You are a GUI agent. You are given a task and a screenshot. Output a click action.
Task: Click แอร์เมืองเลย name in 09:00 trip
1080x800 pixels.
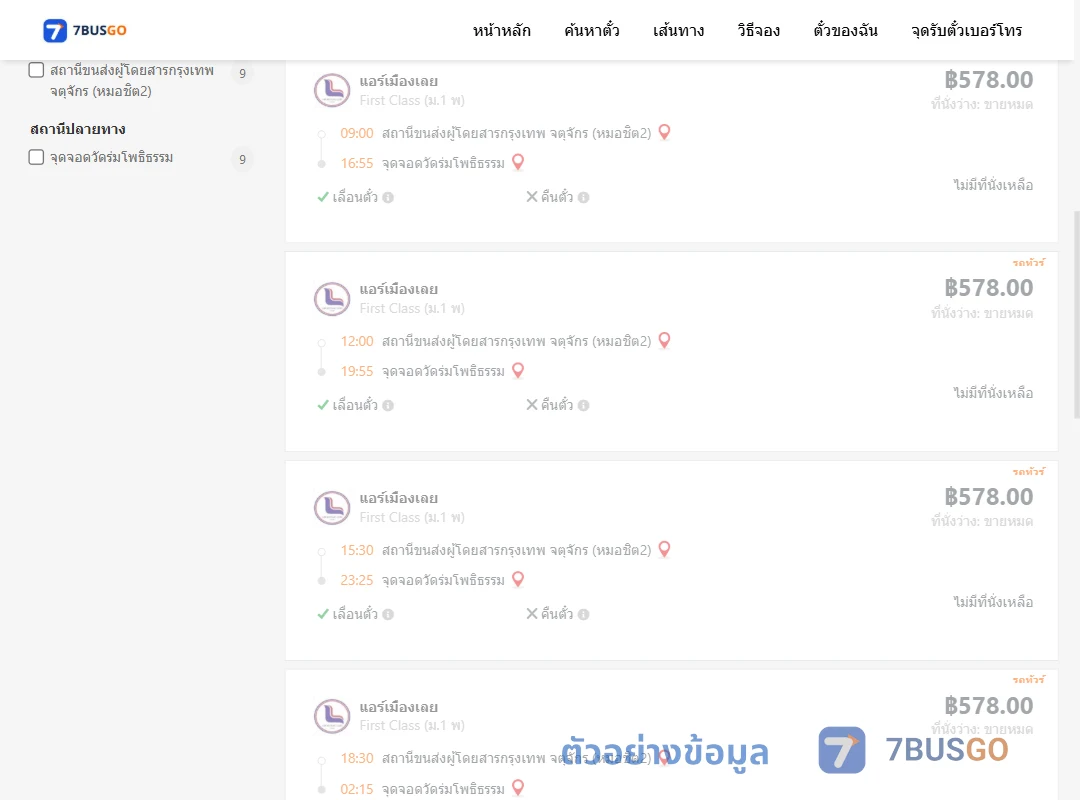tap(398, 81)
